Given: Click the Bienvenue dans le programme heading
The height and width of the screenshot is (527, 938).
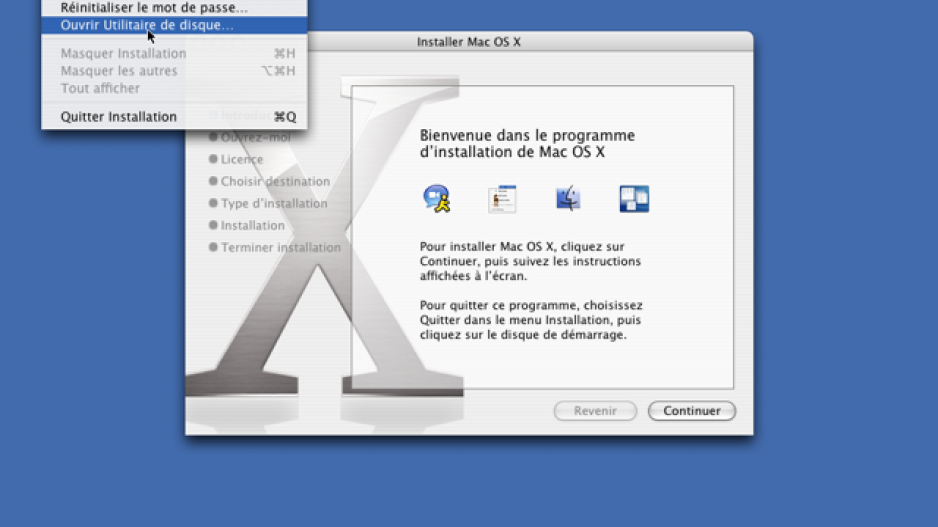Looking at the screenshot, I should coord(527,144).
